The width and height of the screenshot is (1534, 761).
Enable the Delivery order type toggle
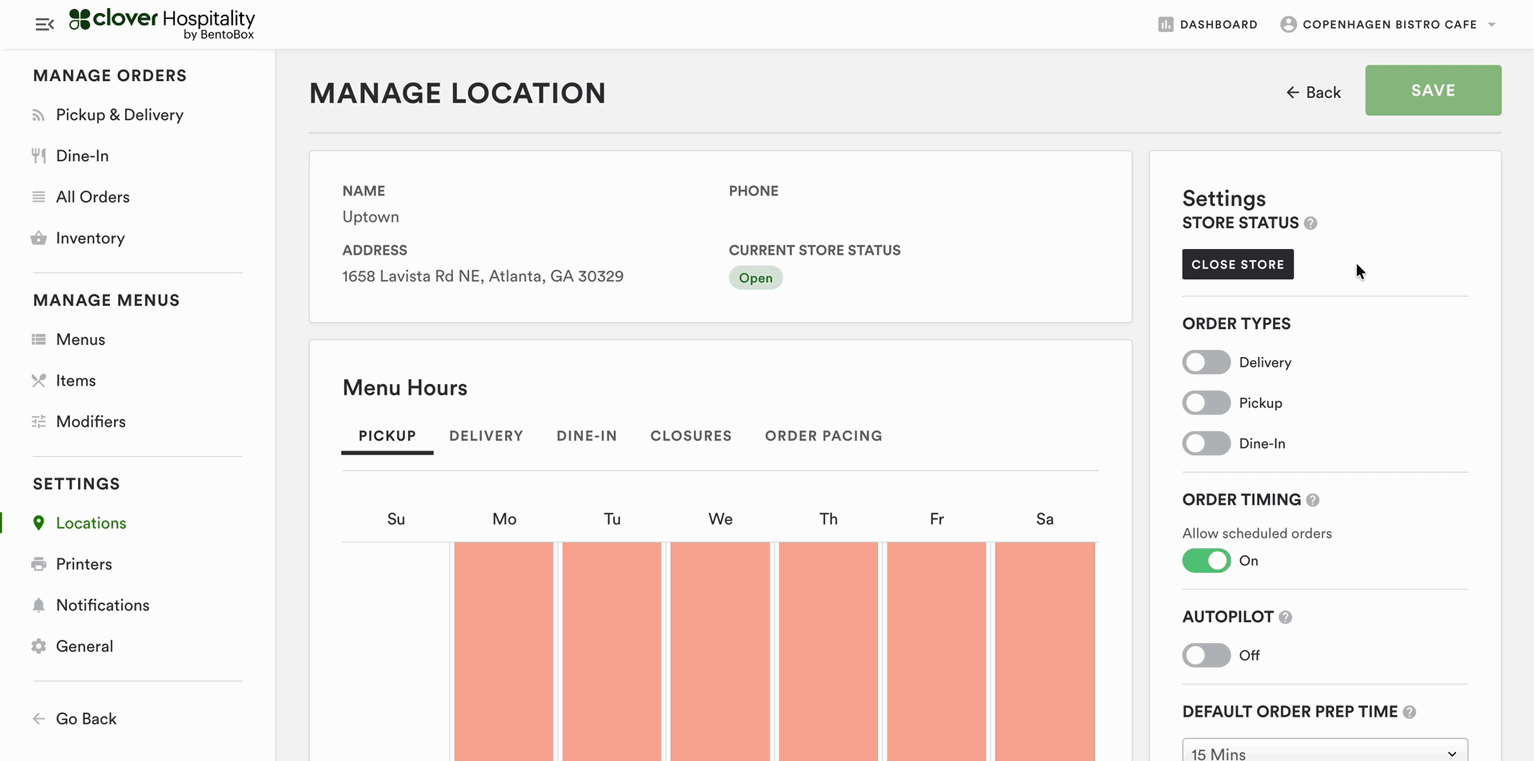coord(1206,362)
